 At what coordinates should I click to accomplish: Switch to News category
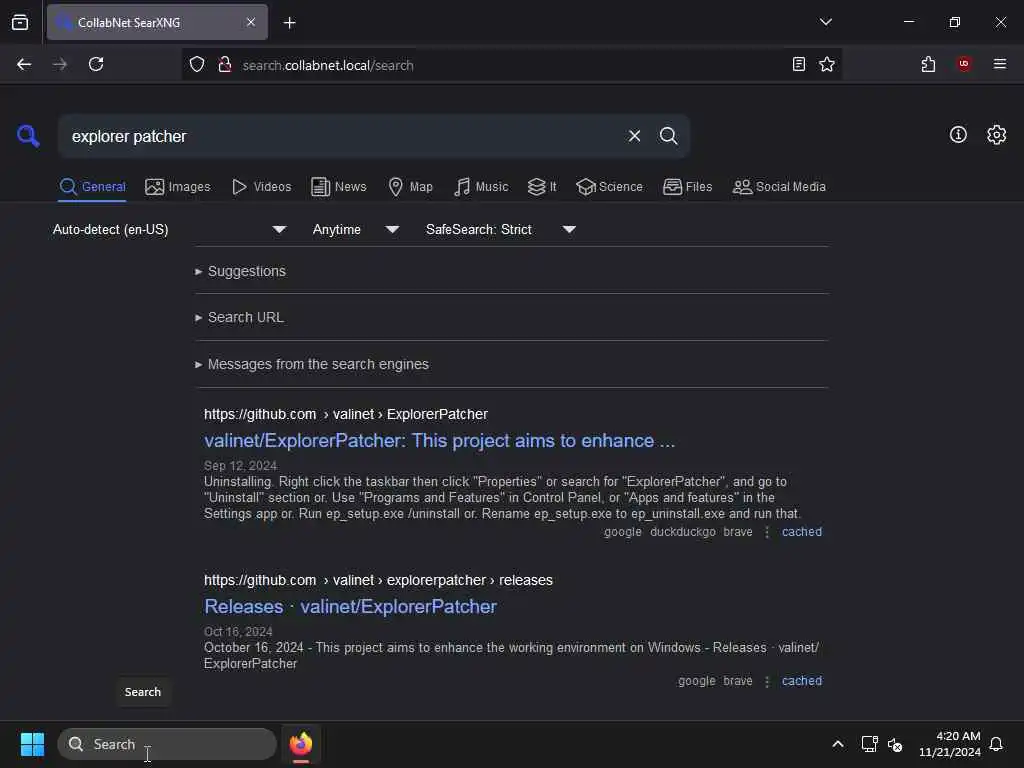click(338, 187)
